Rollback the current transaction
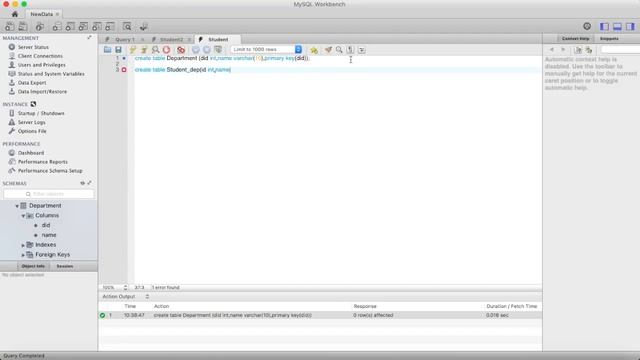The image size is (640, 360). pos(207,50)
